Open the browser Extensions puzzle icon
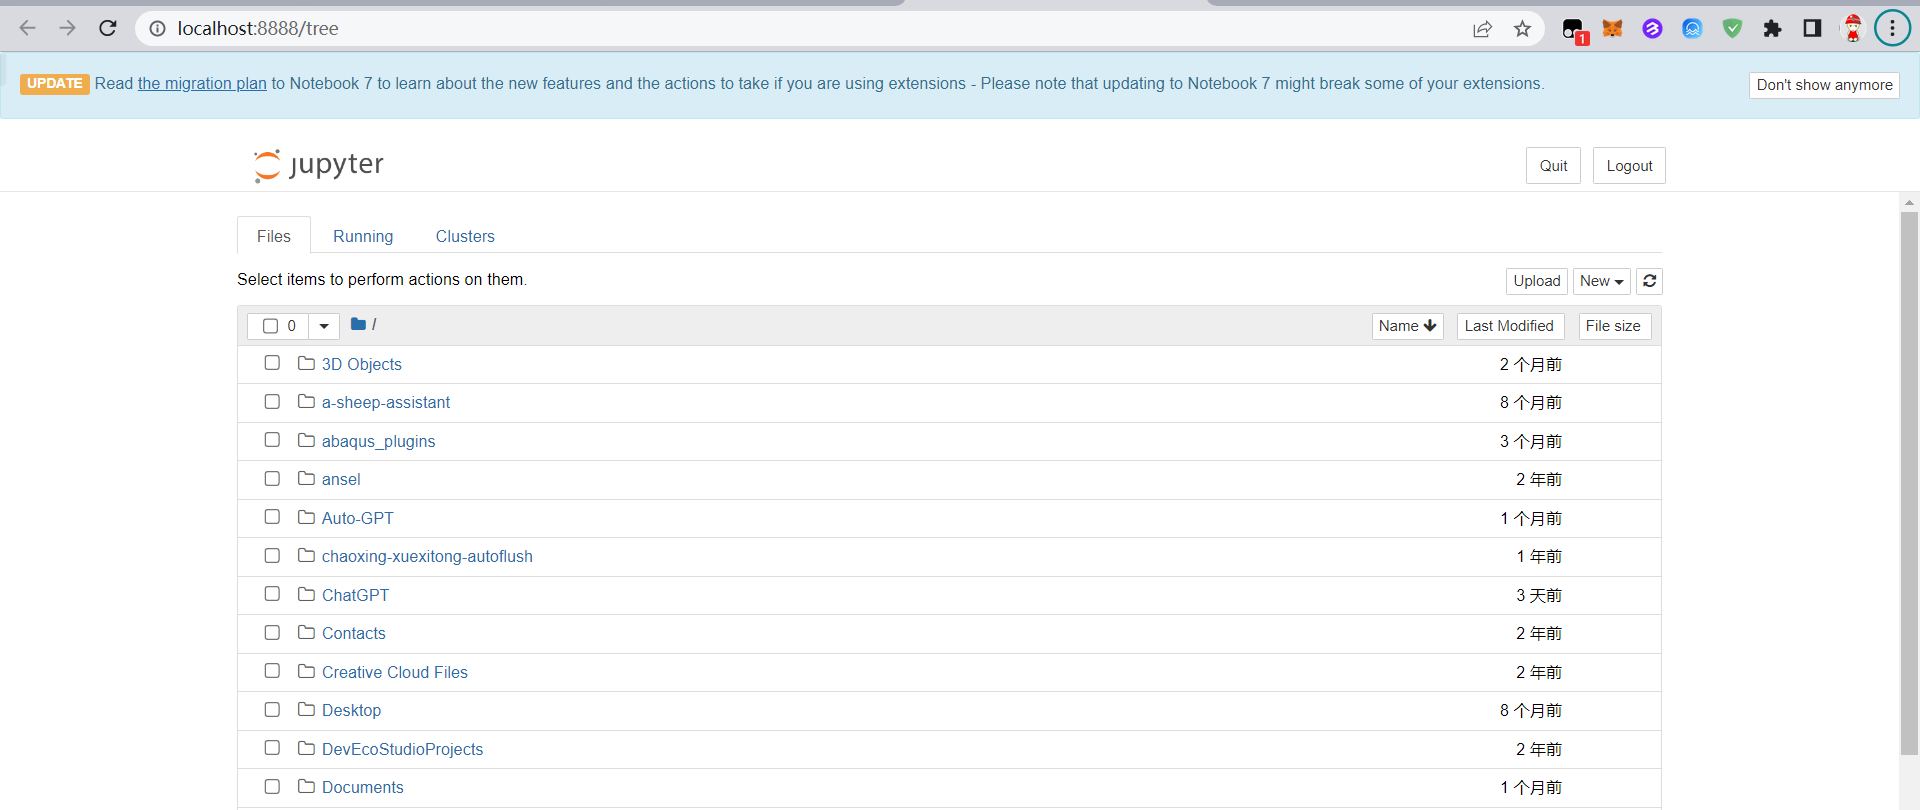 click(x=1772, y=29)
